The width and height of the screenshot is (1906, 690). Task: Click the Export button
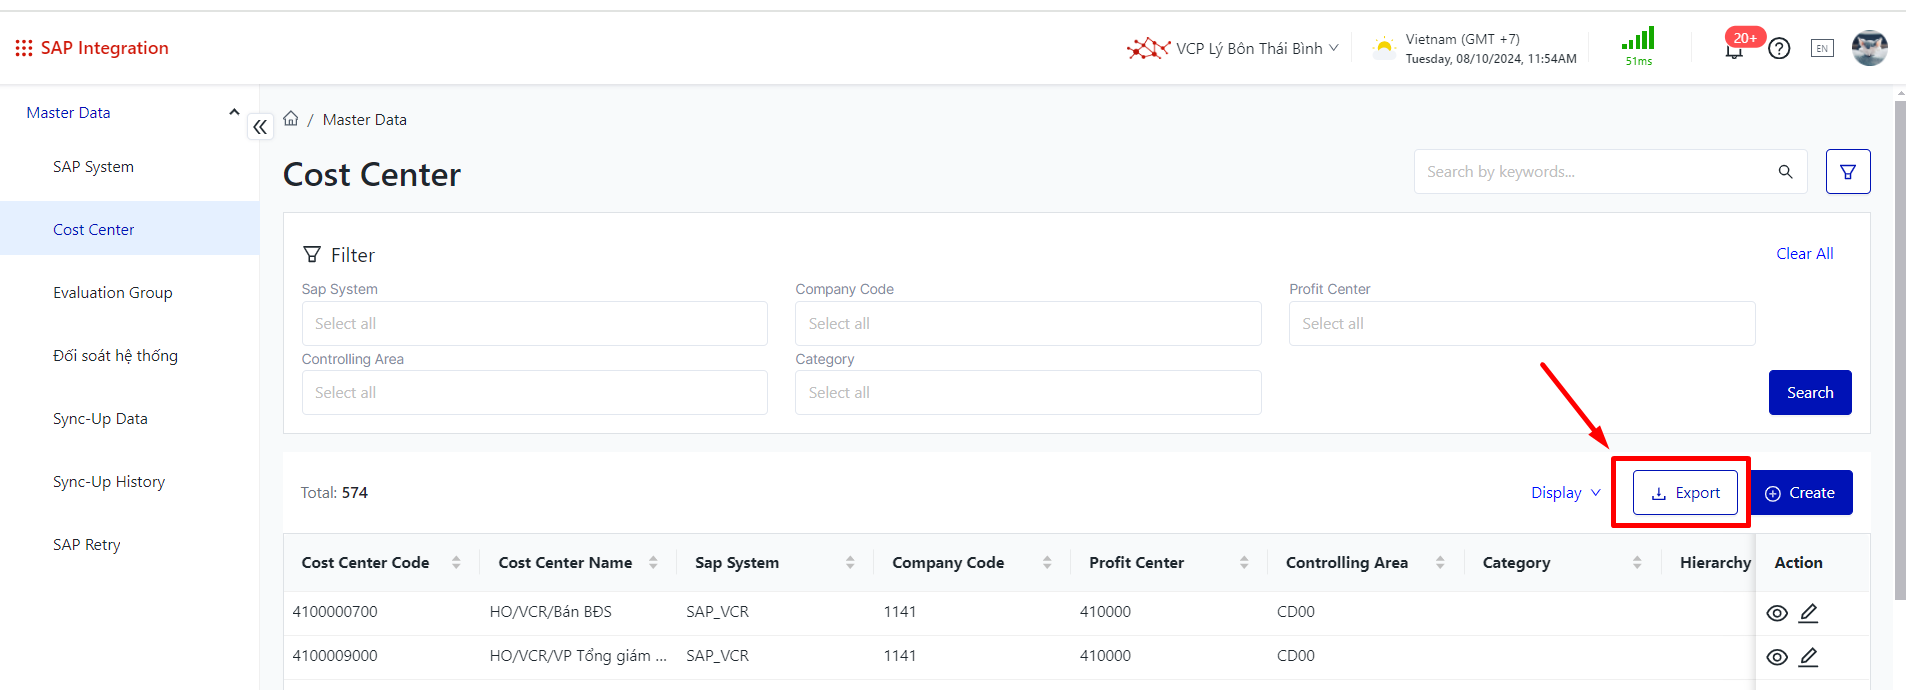[1684, 493]
